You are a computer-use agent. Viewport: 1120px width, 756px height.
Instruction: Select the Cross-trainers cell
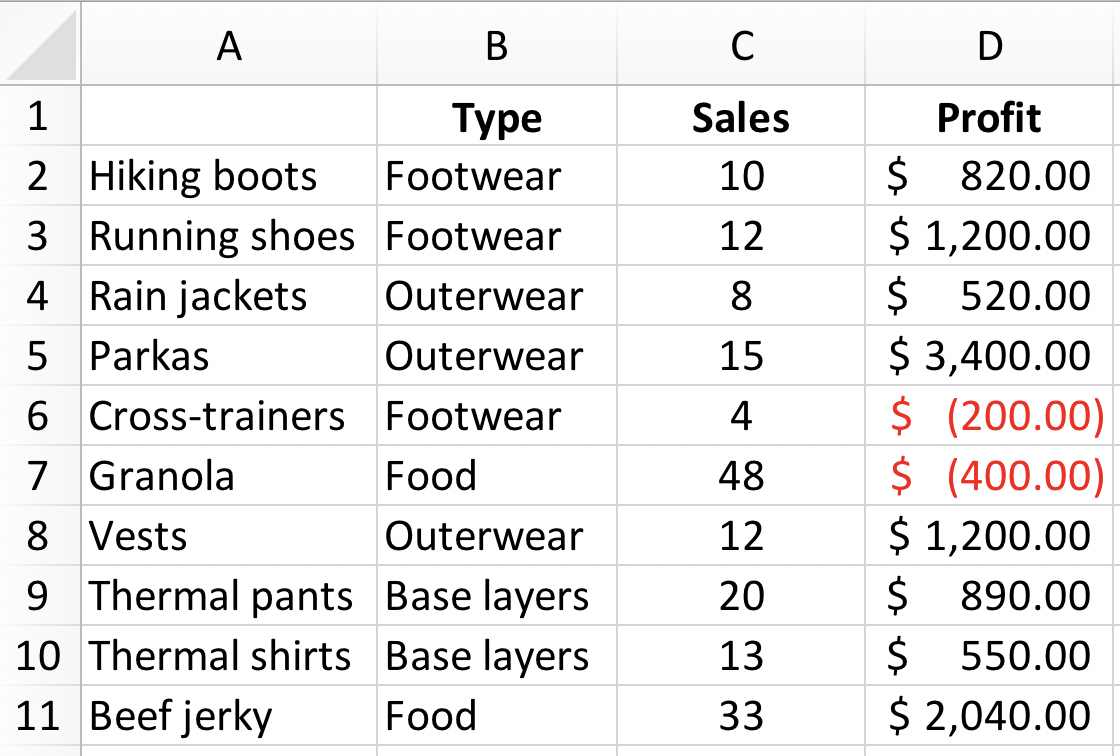[229, 416]
